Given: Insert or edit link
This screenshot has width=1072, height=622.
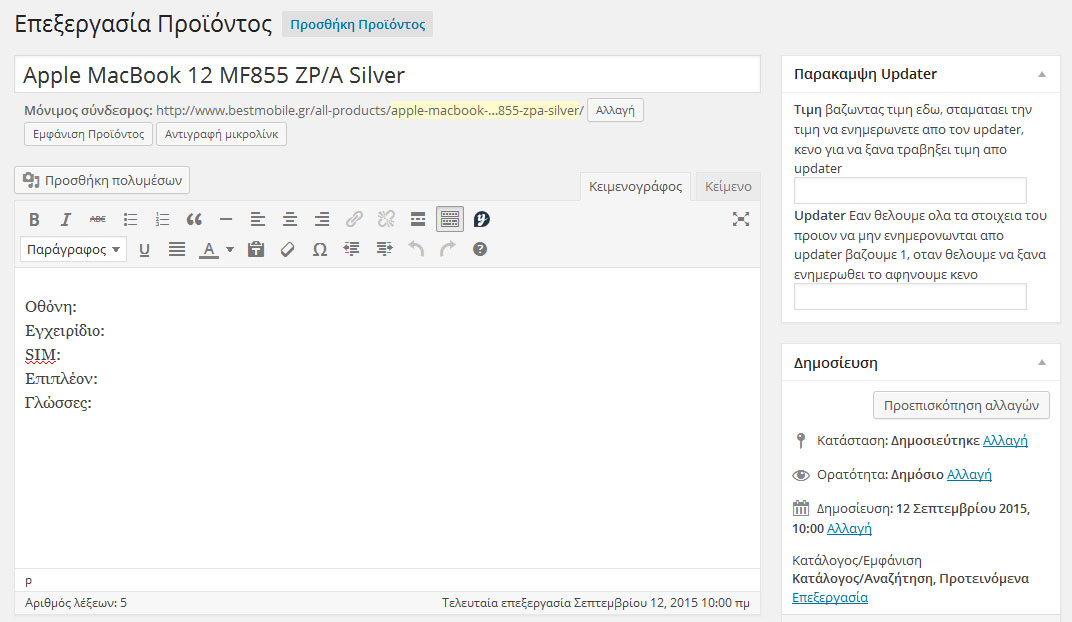Looking at the screenshot, I should coord(354,219).
